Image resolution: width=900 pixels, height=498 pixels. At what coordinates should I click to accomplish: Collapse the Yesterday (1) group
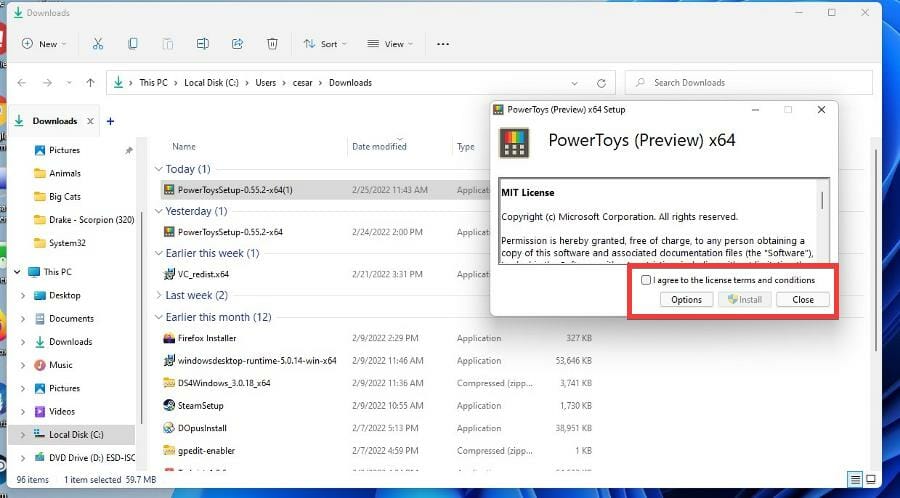159,211
